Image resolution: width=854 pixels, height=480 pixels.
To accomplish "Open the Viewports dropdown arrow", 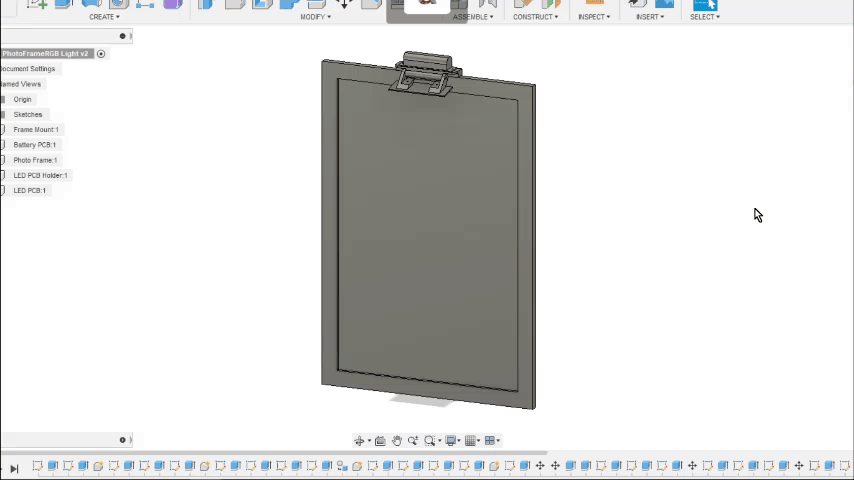I will tap(498, 441).
